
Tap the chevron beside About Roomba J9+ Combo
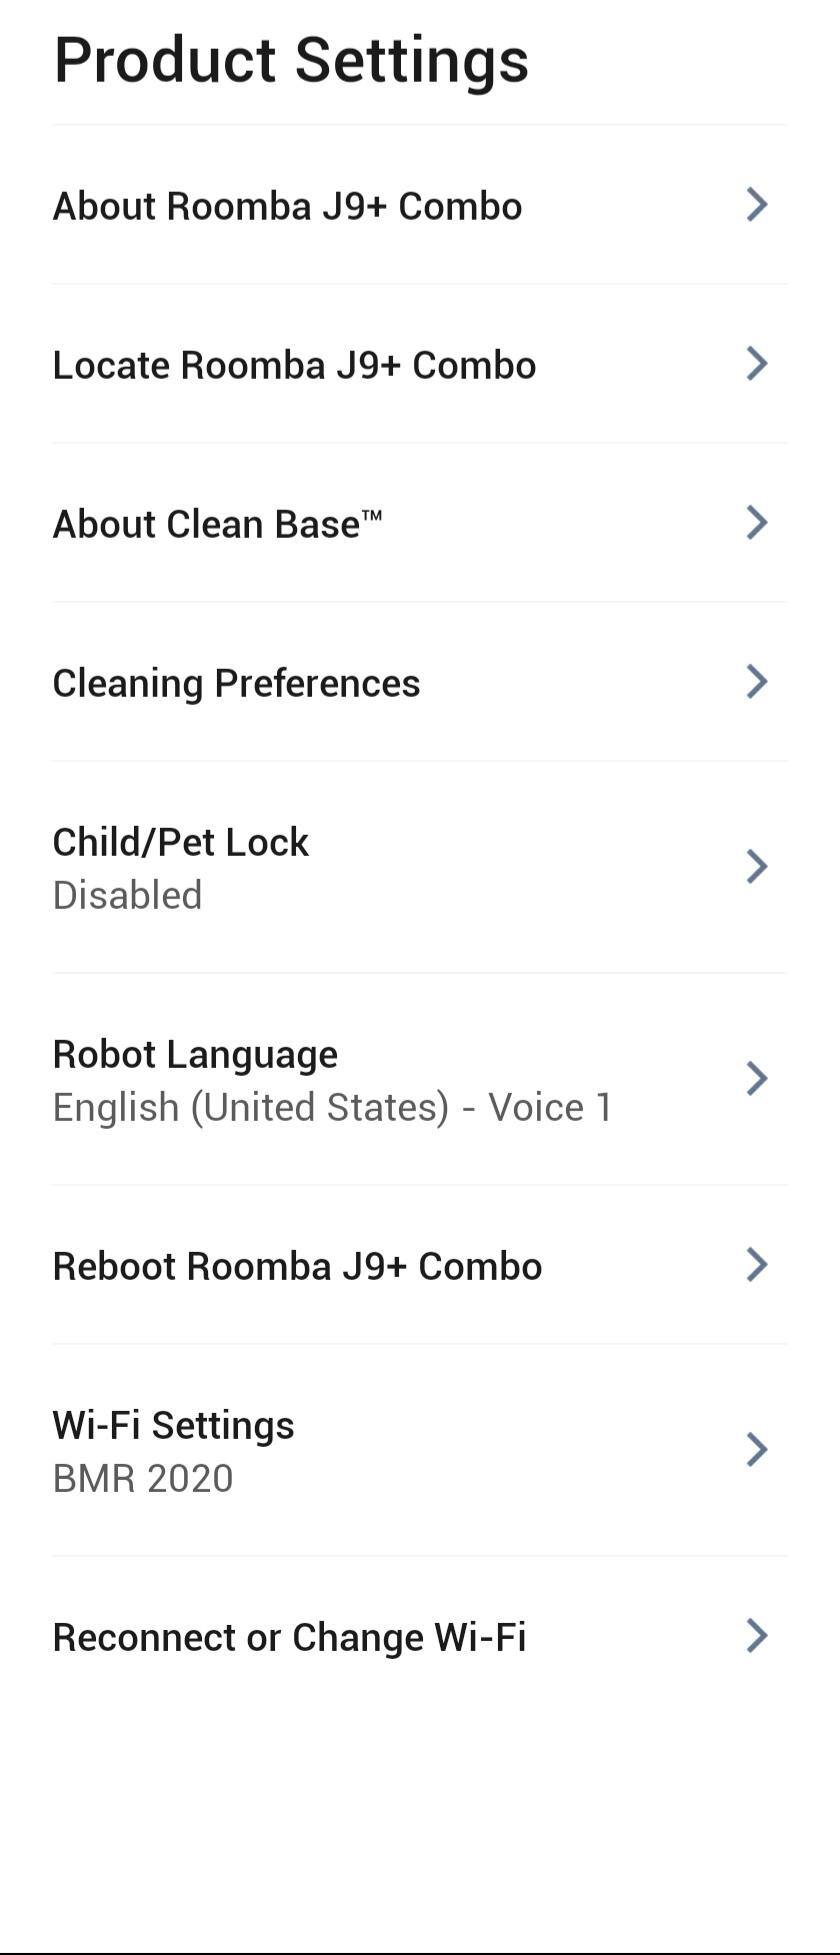click(757, 205)
